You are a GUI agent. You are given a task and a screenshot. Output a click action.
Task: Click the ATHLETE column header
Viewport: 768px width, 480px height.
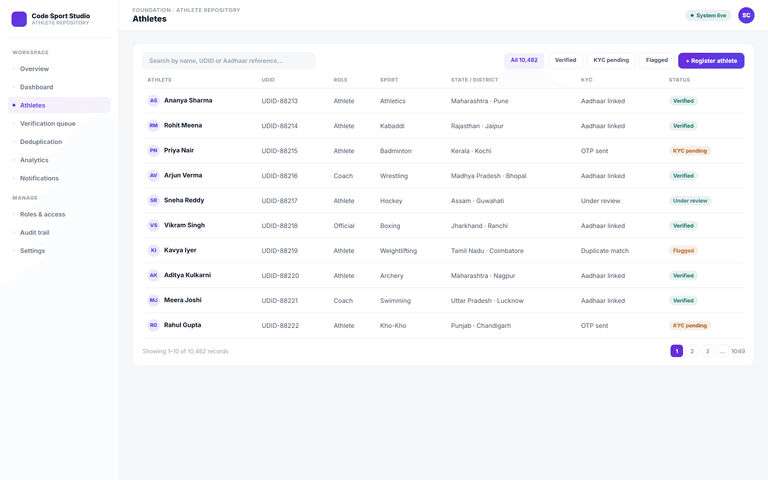coord(160,80)
